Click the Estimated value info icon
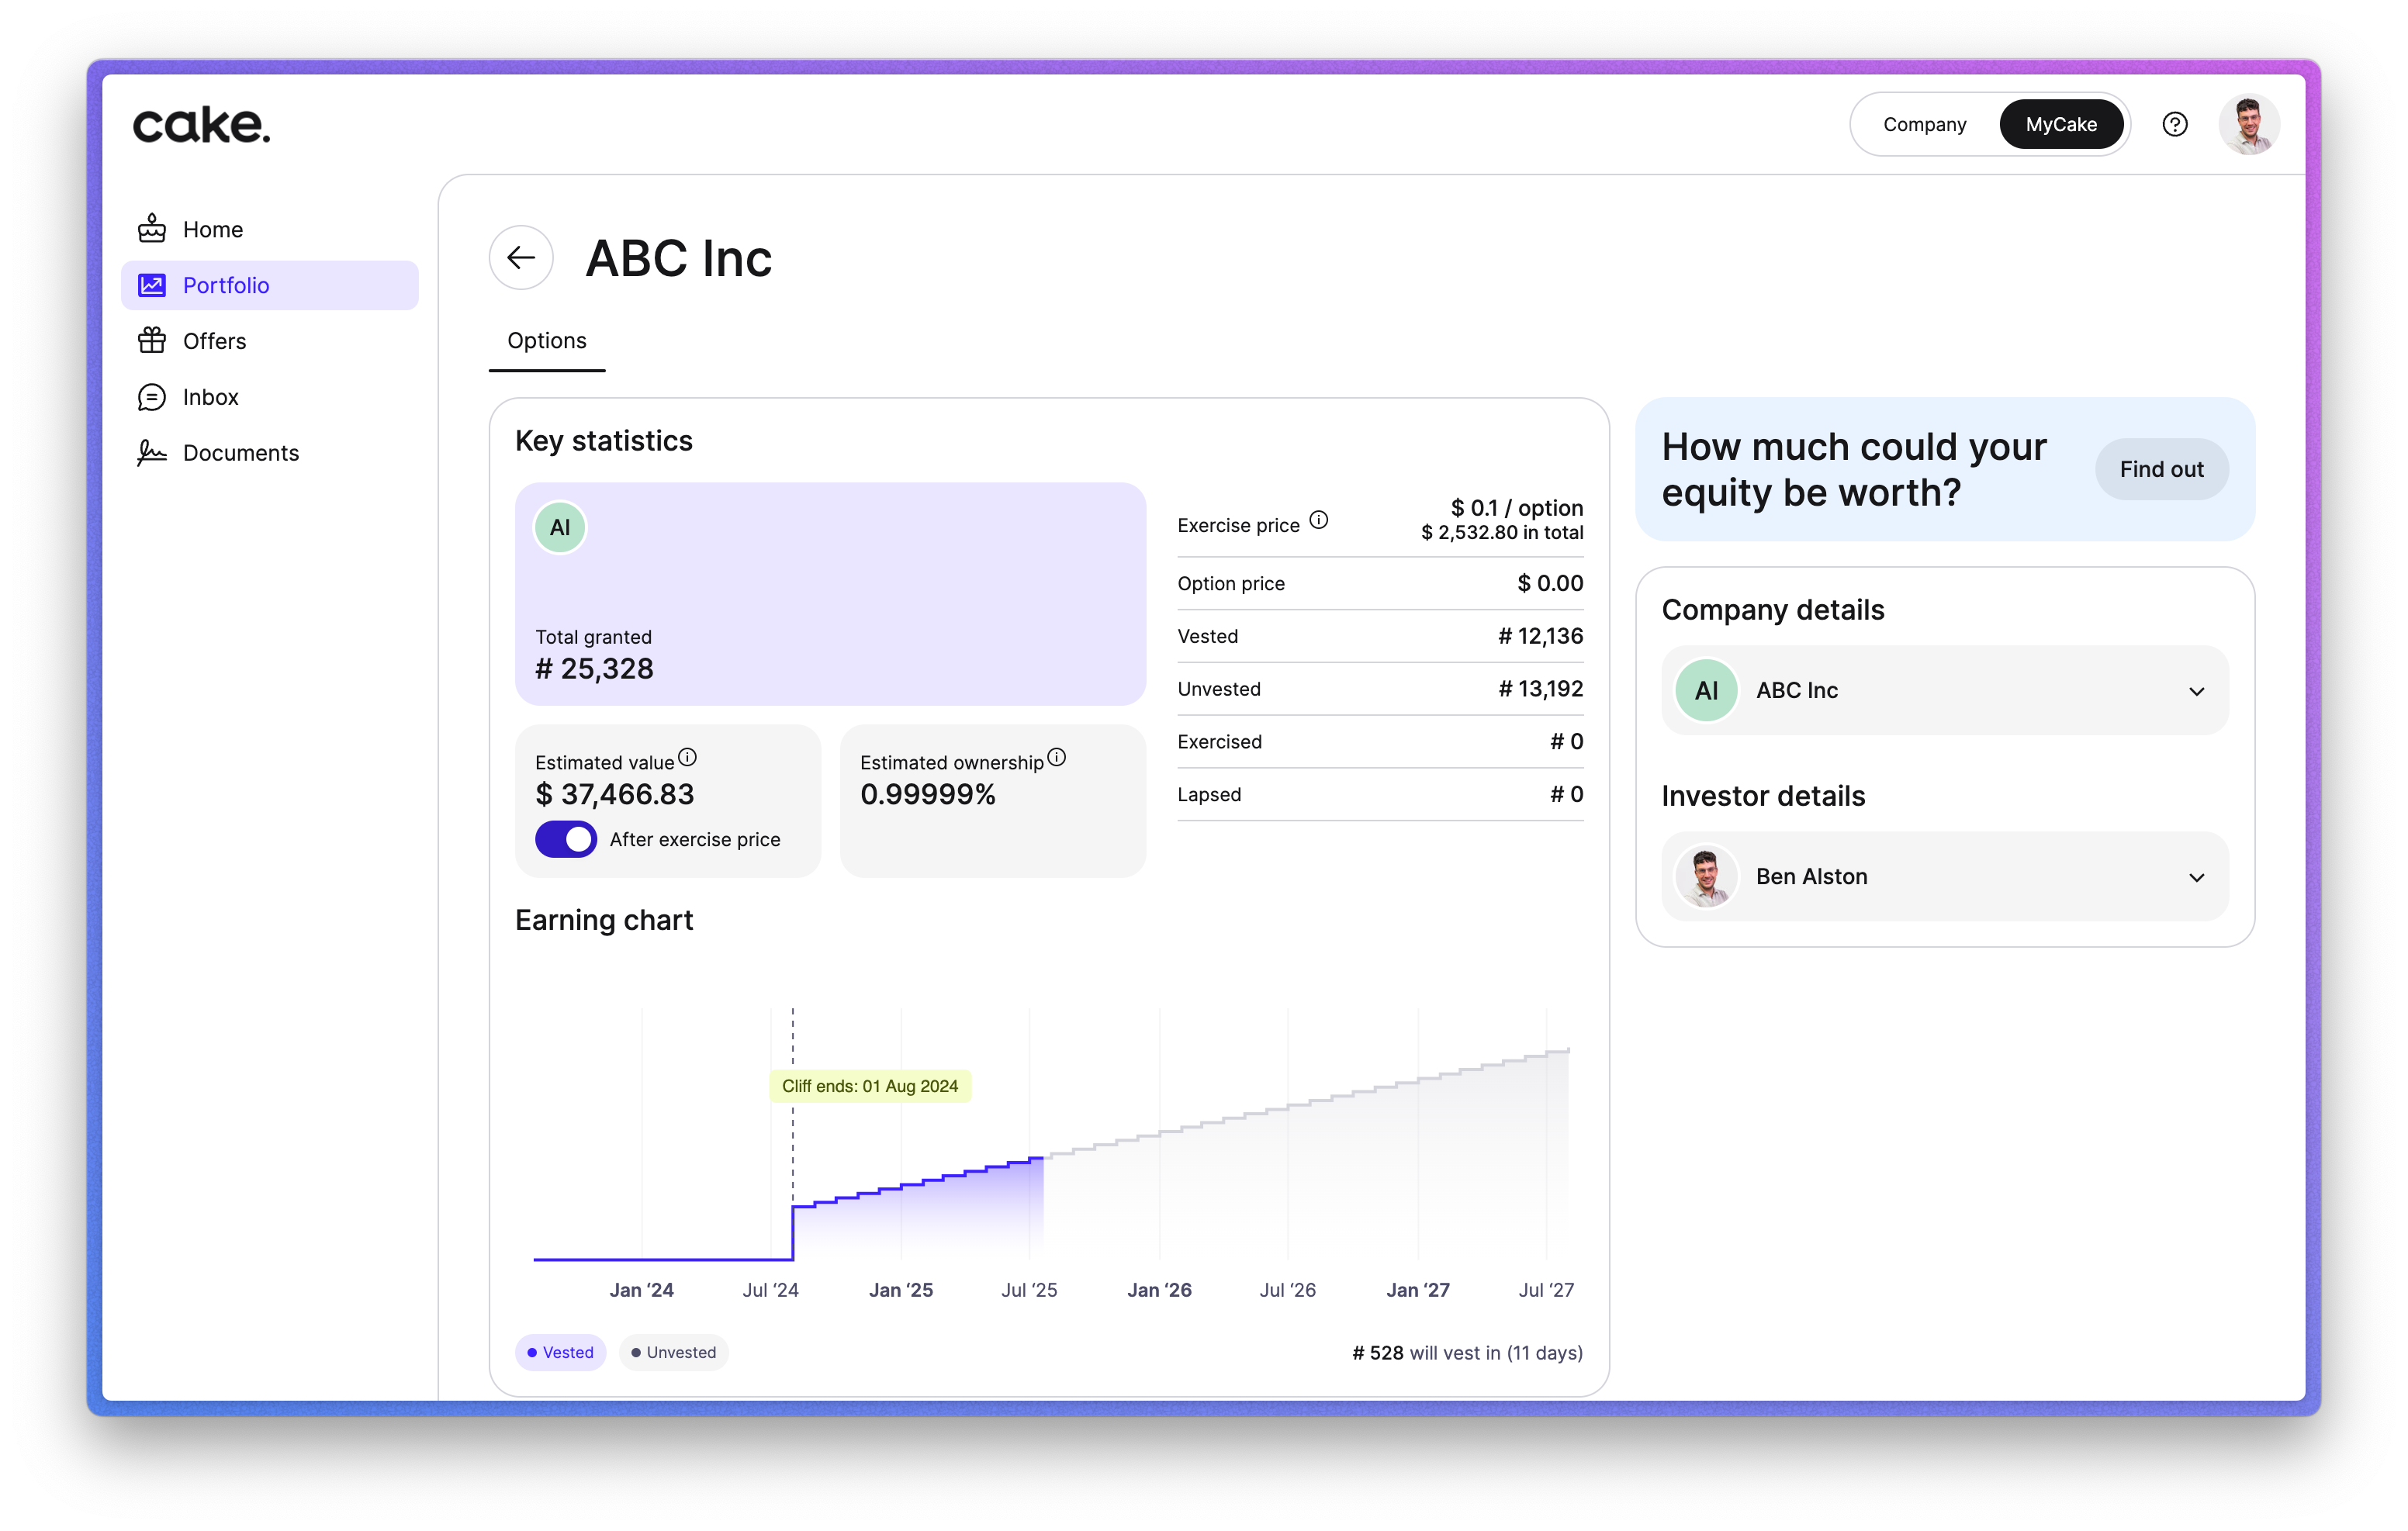Image resolution: width=2408 pixels, height=1531 pixels. [x=687, y=757]
